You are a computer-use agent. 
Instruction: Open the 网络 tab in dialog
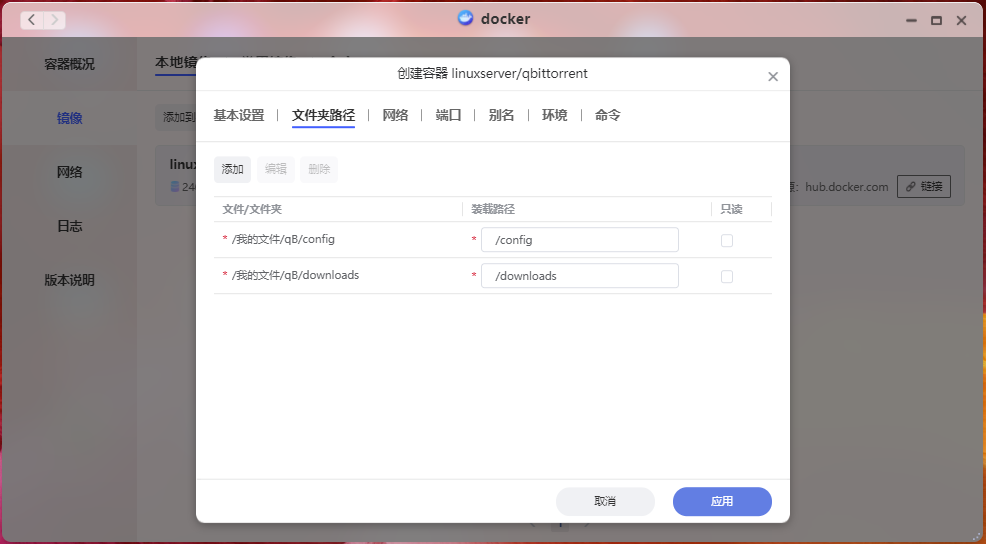tap(395, 115)
